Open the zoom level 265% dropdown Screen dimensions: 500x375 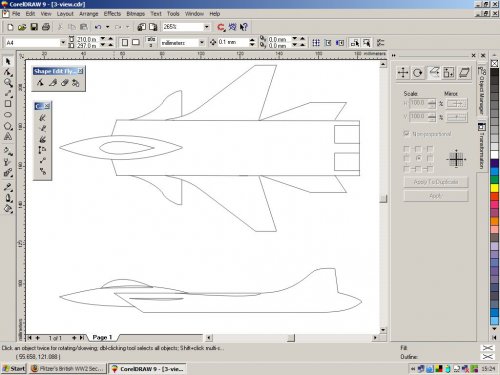pyautogui.click(x=207, y=27)
